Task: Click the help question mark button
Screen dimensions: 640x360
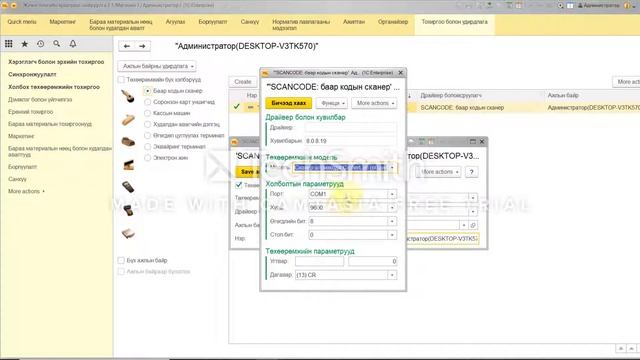Action: coord(471,172)
